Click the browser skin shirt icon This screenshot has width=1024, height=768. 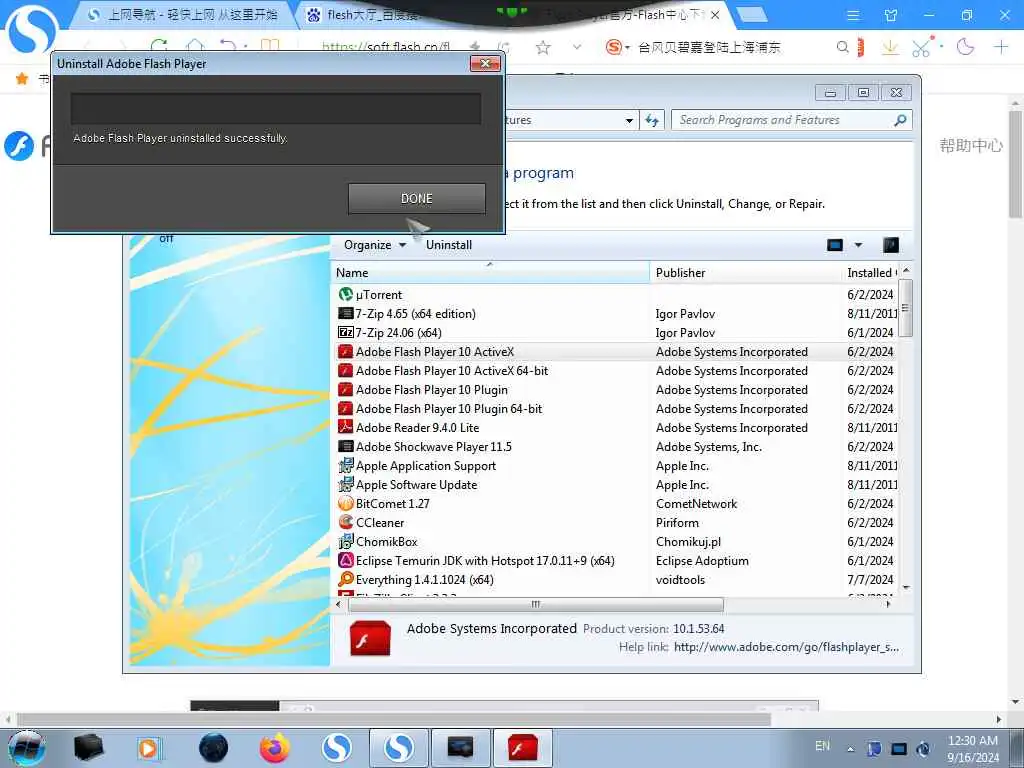[x=891, y=15]
